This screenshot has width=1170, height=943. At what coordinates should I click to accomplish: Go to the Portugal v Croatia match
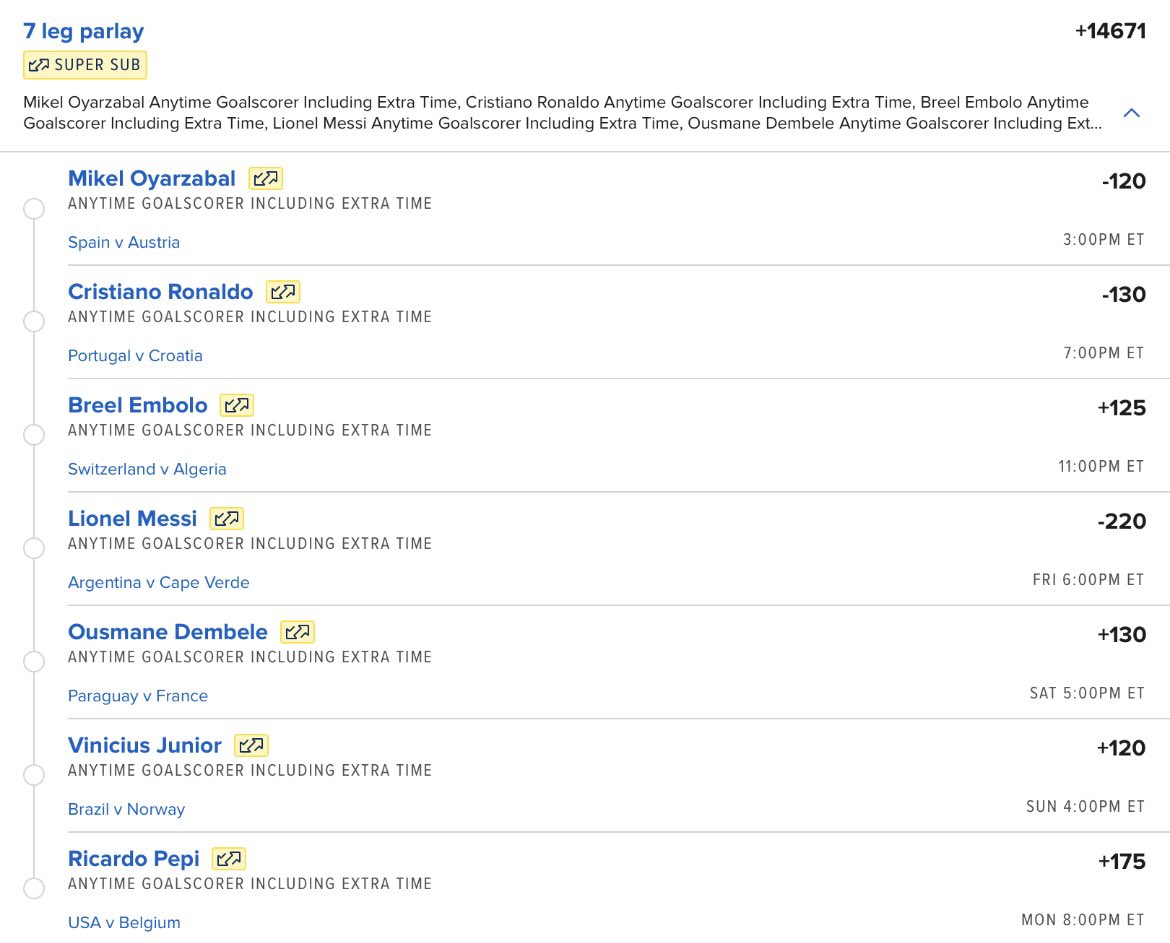(x=135, y=356)
